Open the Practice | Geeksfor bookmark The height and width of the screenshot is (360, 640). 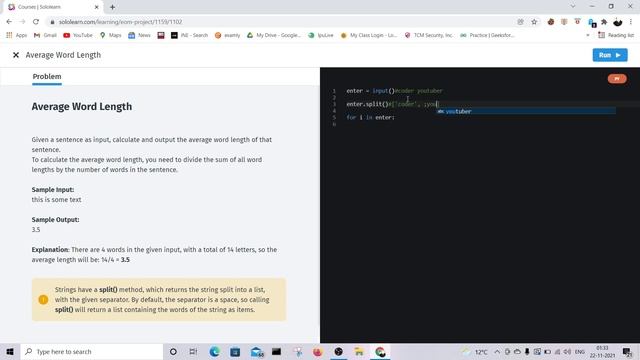coord(487,36)
